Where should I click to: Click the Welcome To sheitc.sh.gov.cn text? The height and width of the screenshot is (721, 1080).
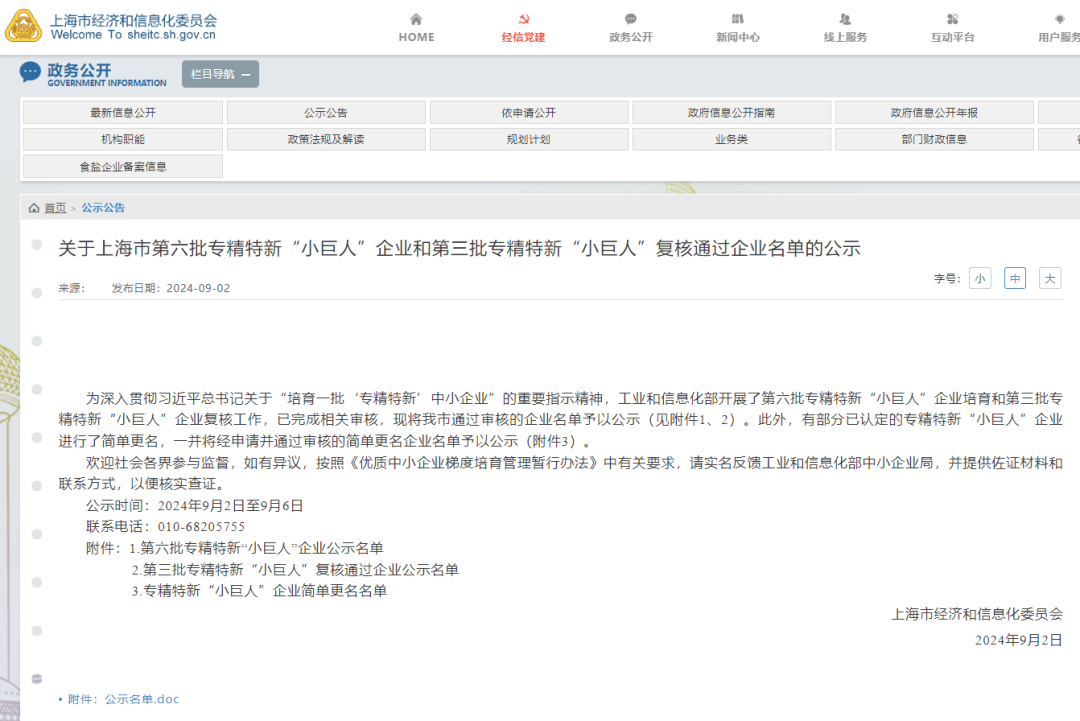click(133, 34)
